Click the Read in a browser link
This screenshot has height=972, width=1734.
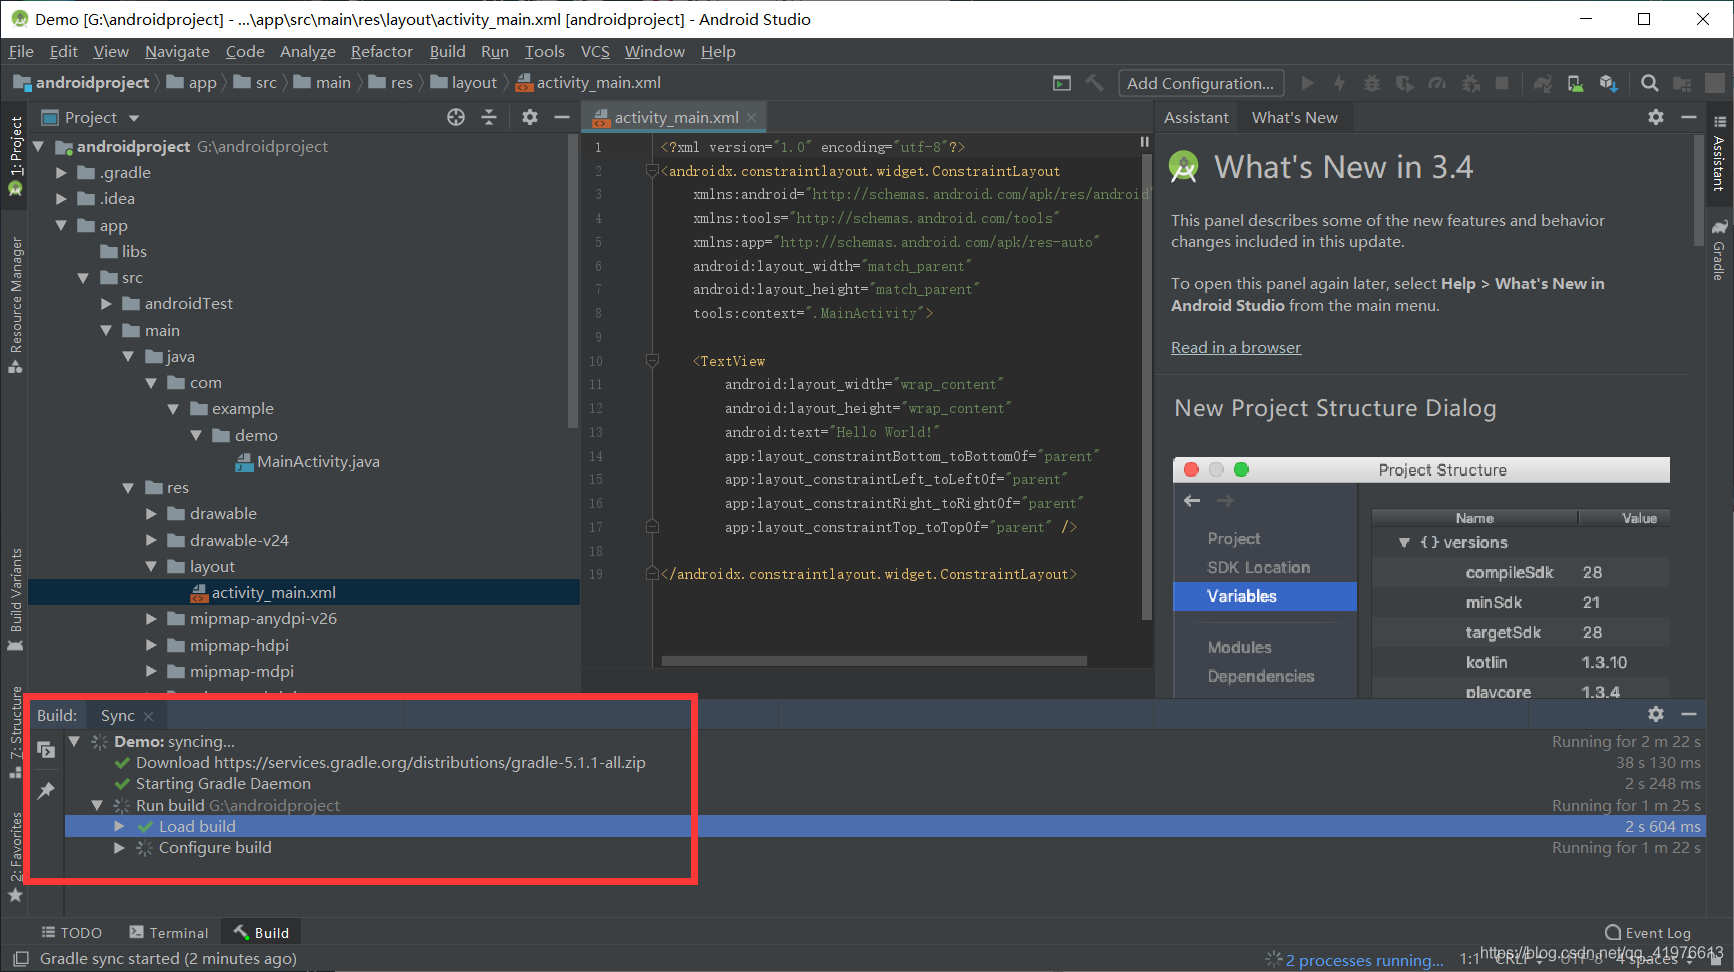(1236, 347)
